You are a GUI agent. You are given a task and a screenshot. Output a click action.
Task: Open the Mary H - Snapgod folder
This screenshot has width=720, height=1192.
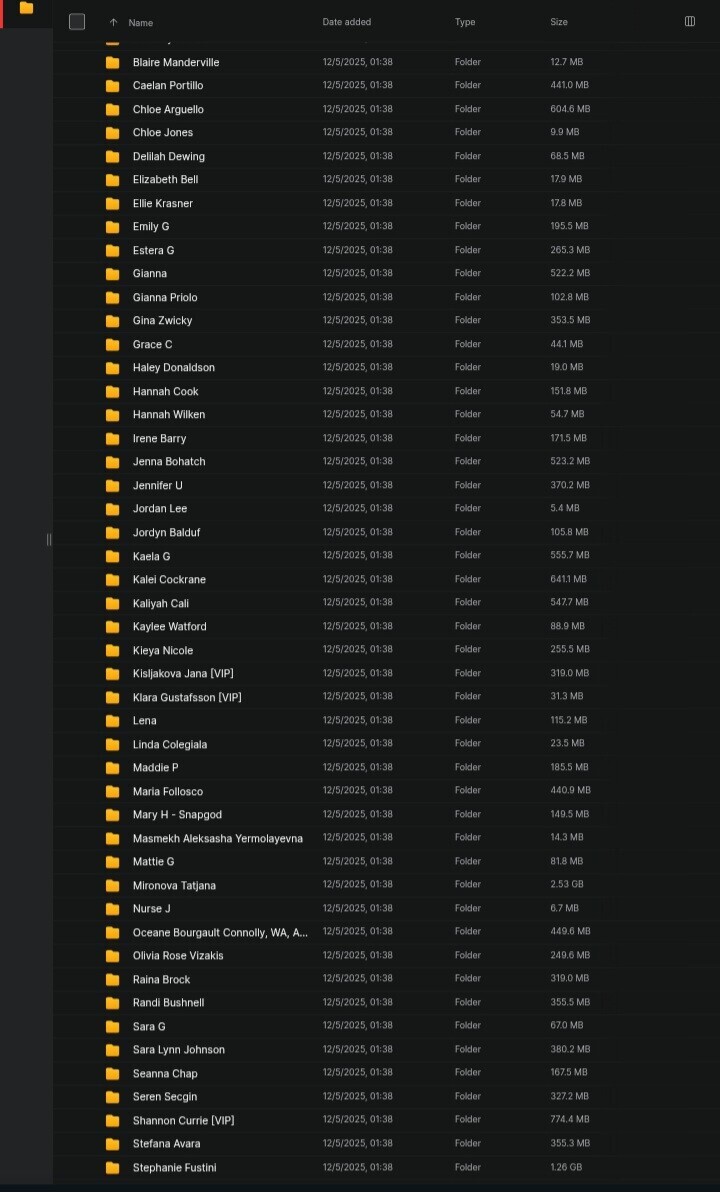[178, 815]
